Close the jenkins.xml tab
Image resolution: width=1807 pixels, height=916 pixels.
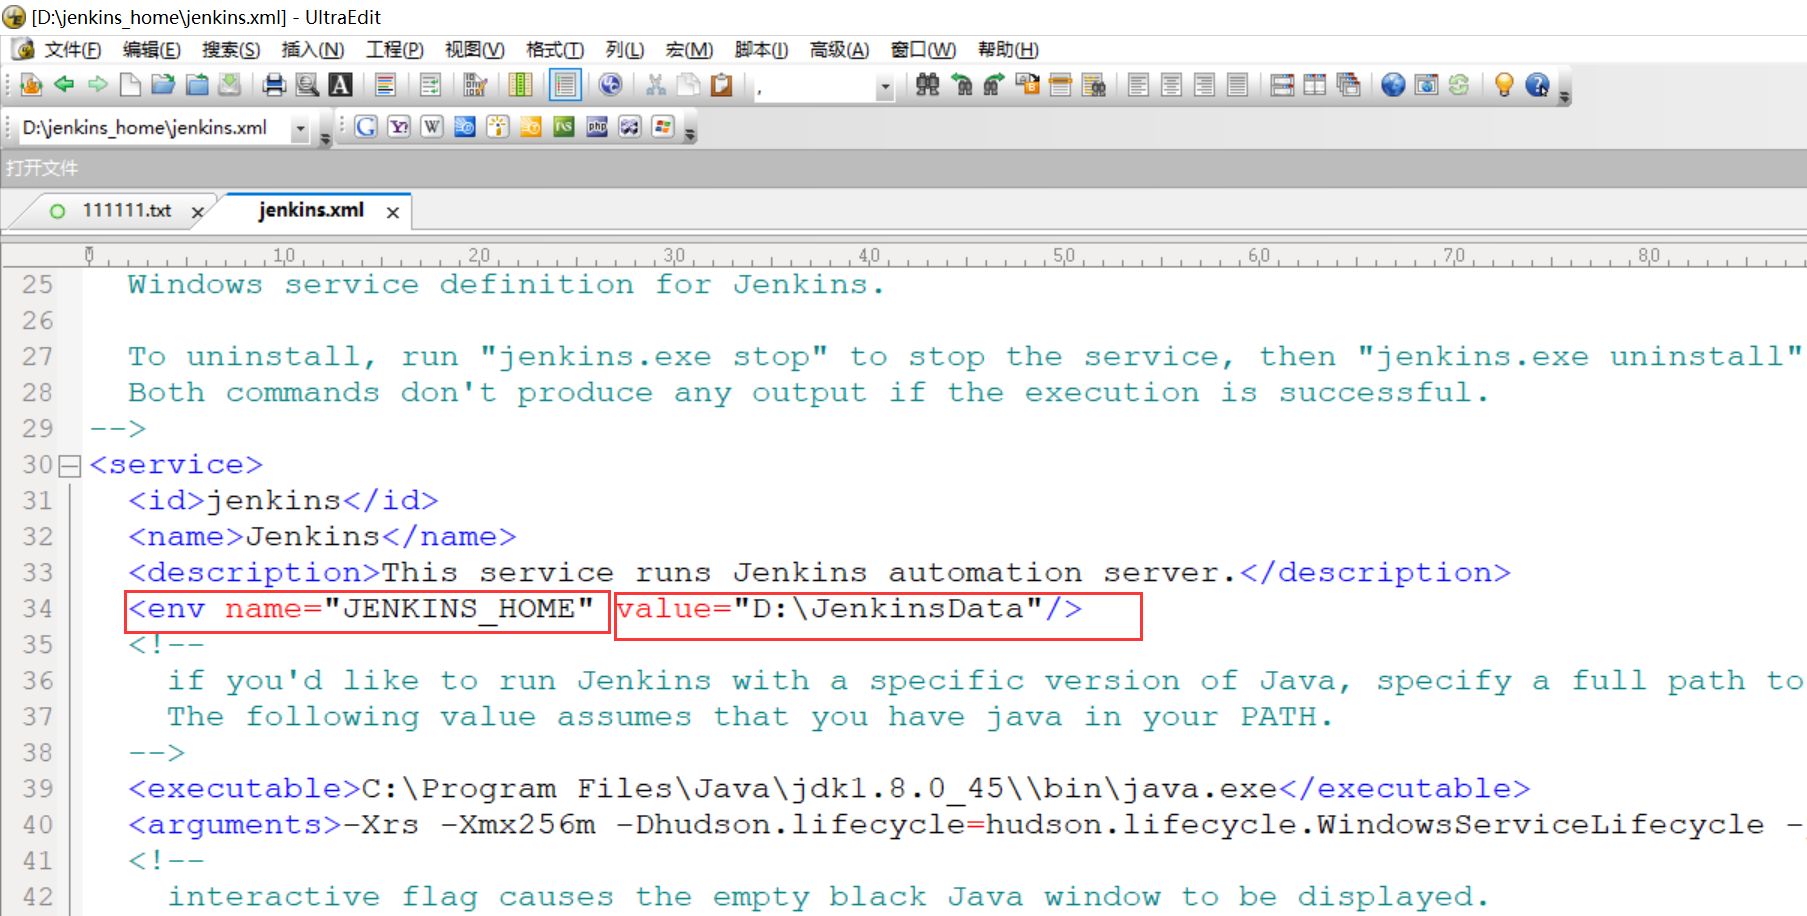point(392,212)
